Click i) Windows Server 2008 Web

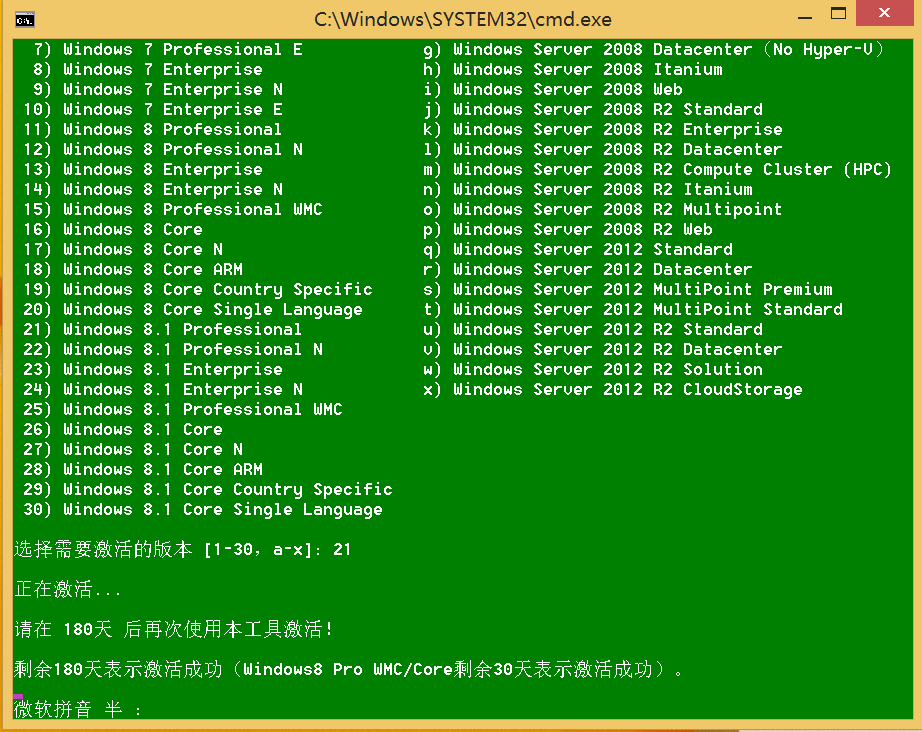pos(553,89)
